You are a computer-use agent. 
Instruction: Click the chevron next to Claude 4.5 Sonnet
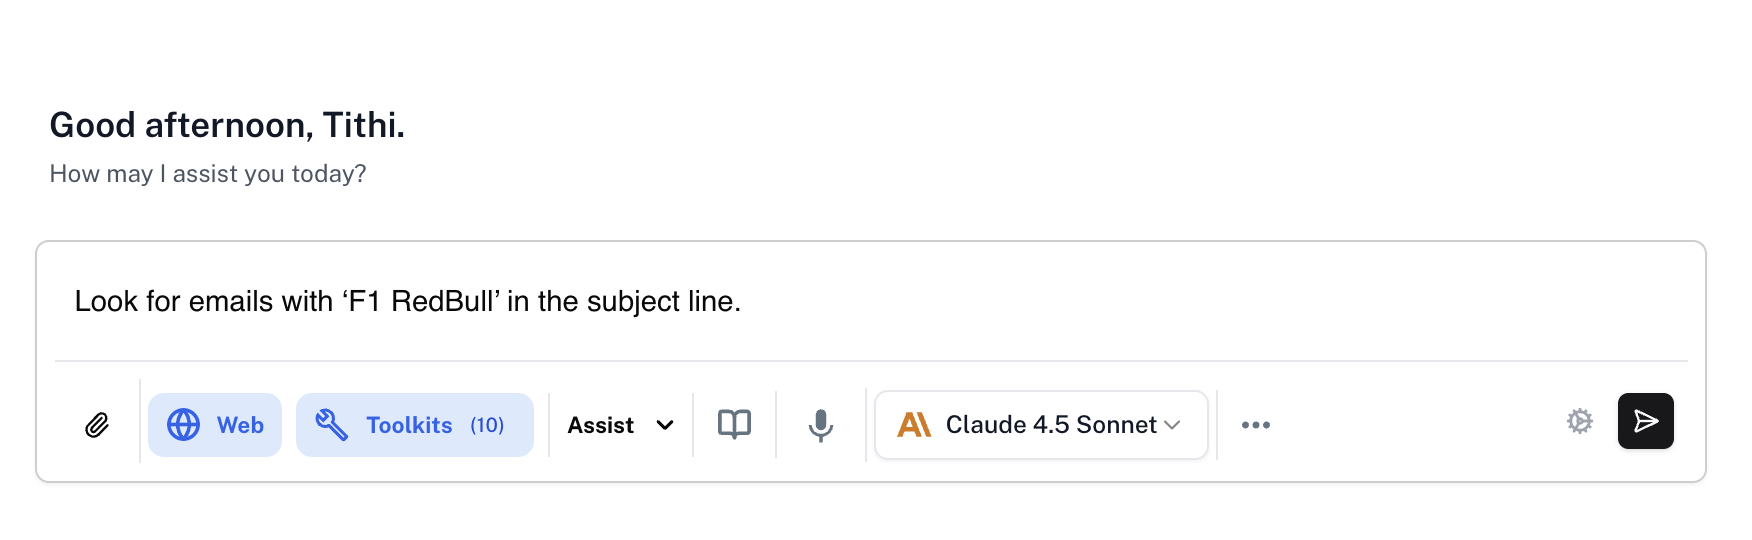tap(1173, 425)
